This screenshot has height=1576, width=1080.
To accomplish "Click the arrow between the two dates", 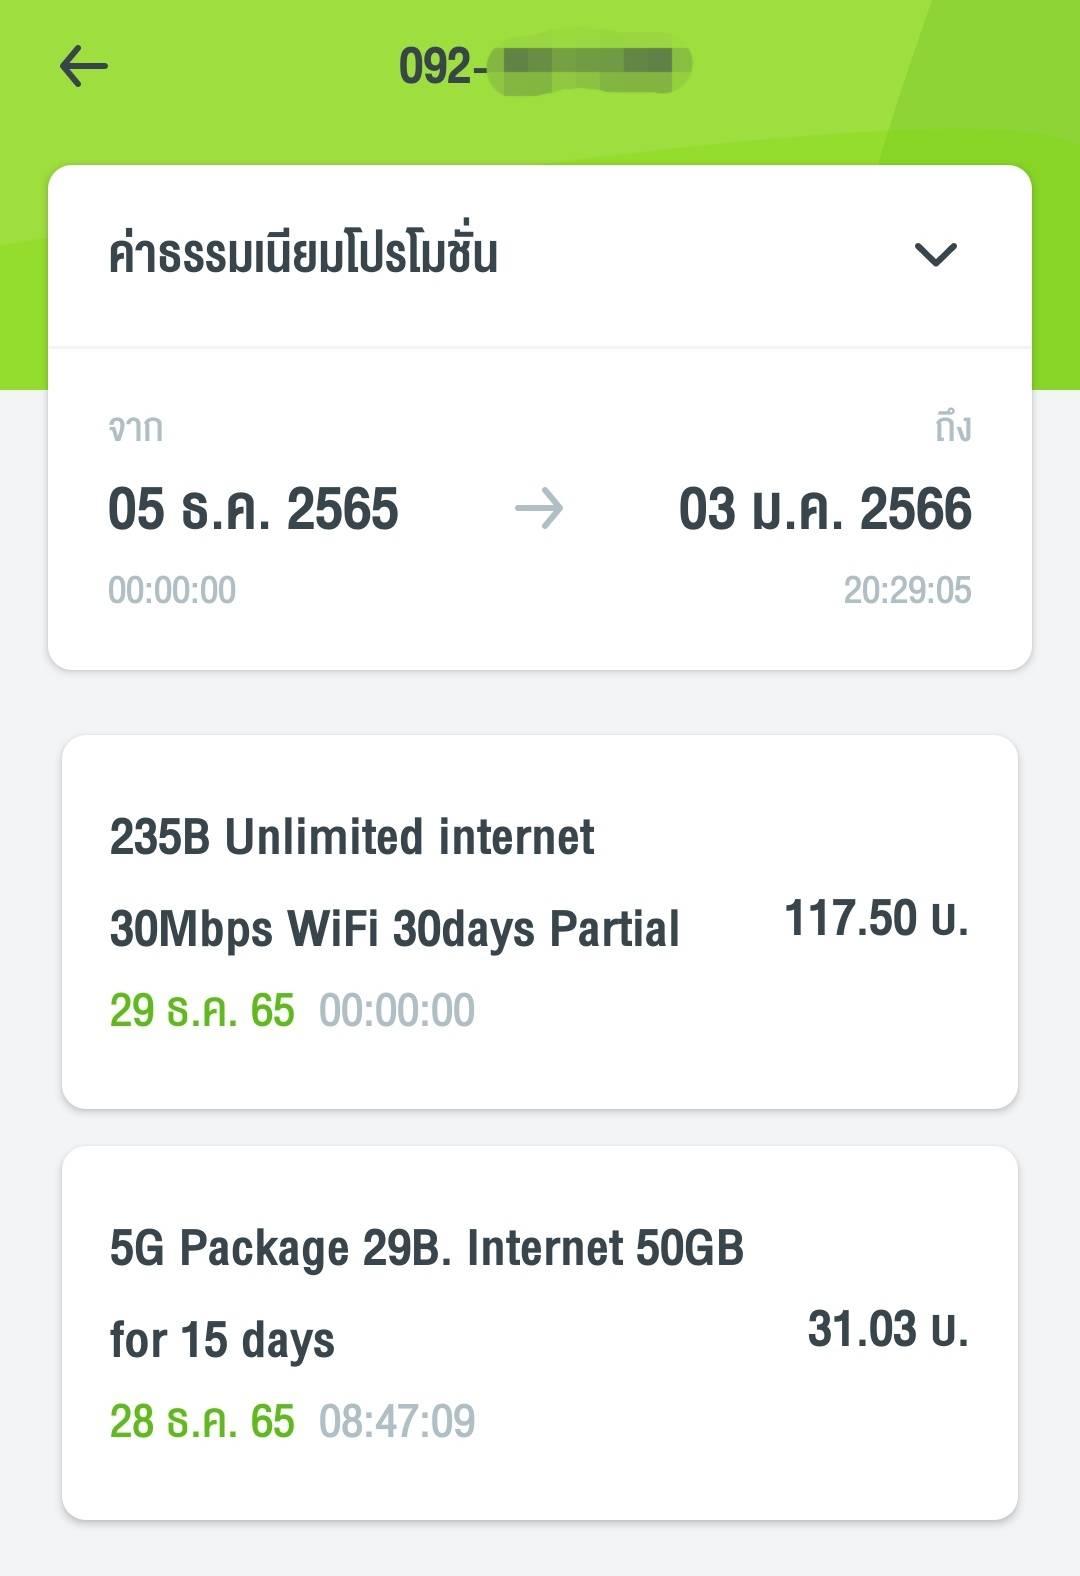I will 539,509.
